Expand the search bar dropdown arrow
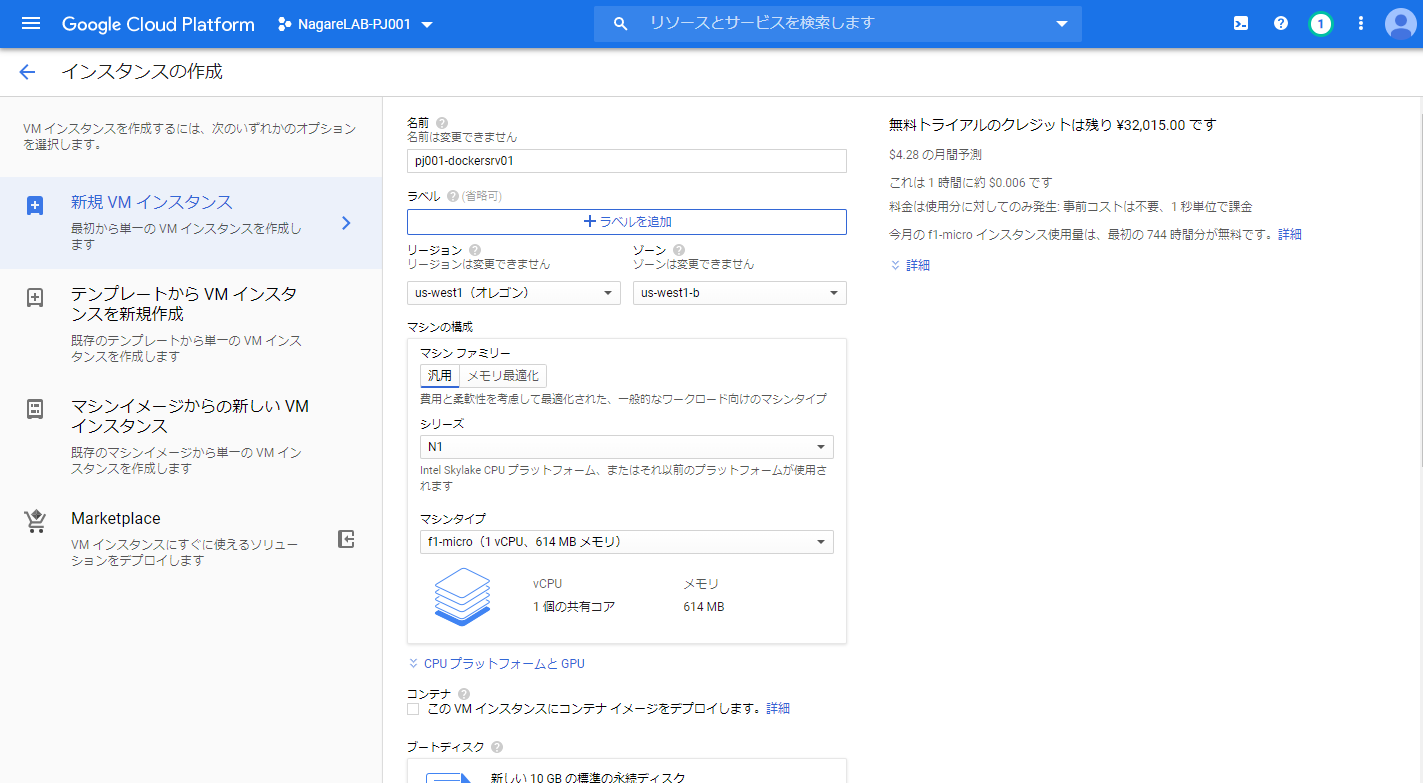Image resolution: width=1423 pixels, height=783 pixels. [1061, 24]
